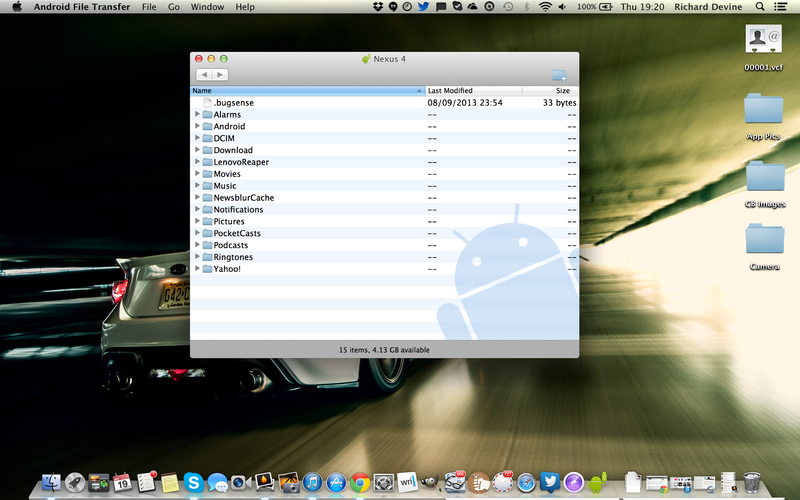Click the Dropbox icon in menu bar
800x500 pixels.
pyautogui.click(x=376, y=7)
